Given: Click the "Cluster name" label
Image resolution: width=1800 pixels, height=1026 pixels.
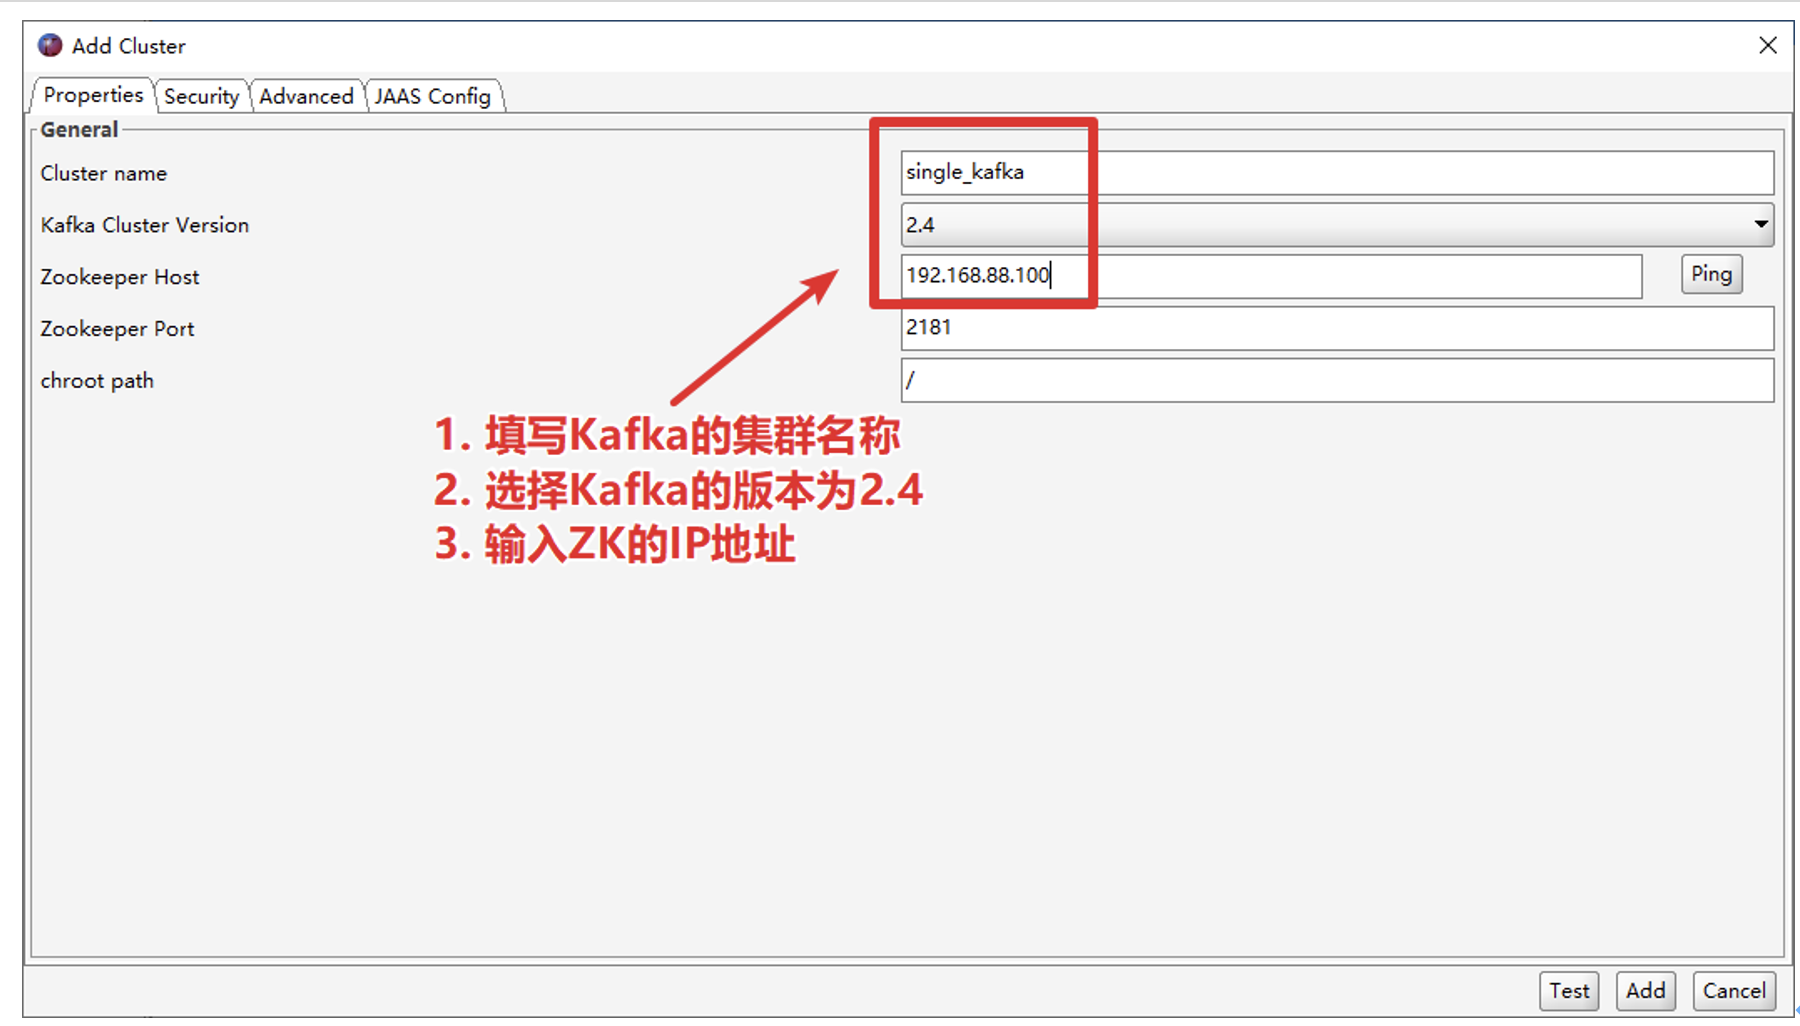Looking at the screenshot, I should click(104, 174).
